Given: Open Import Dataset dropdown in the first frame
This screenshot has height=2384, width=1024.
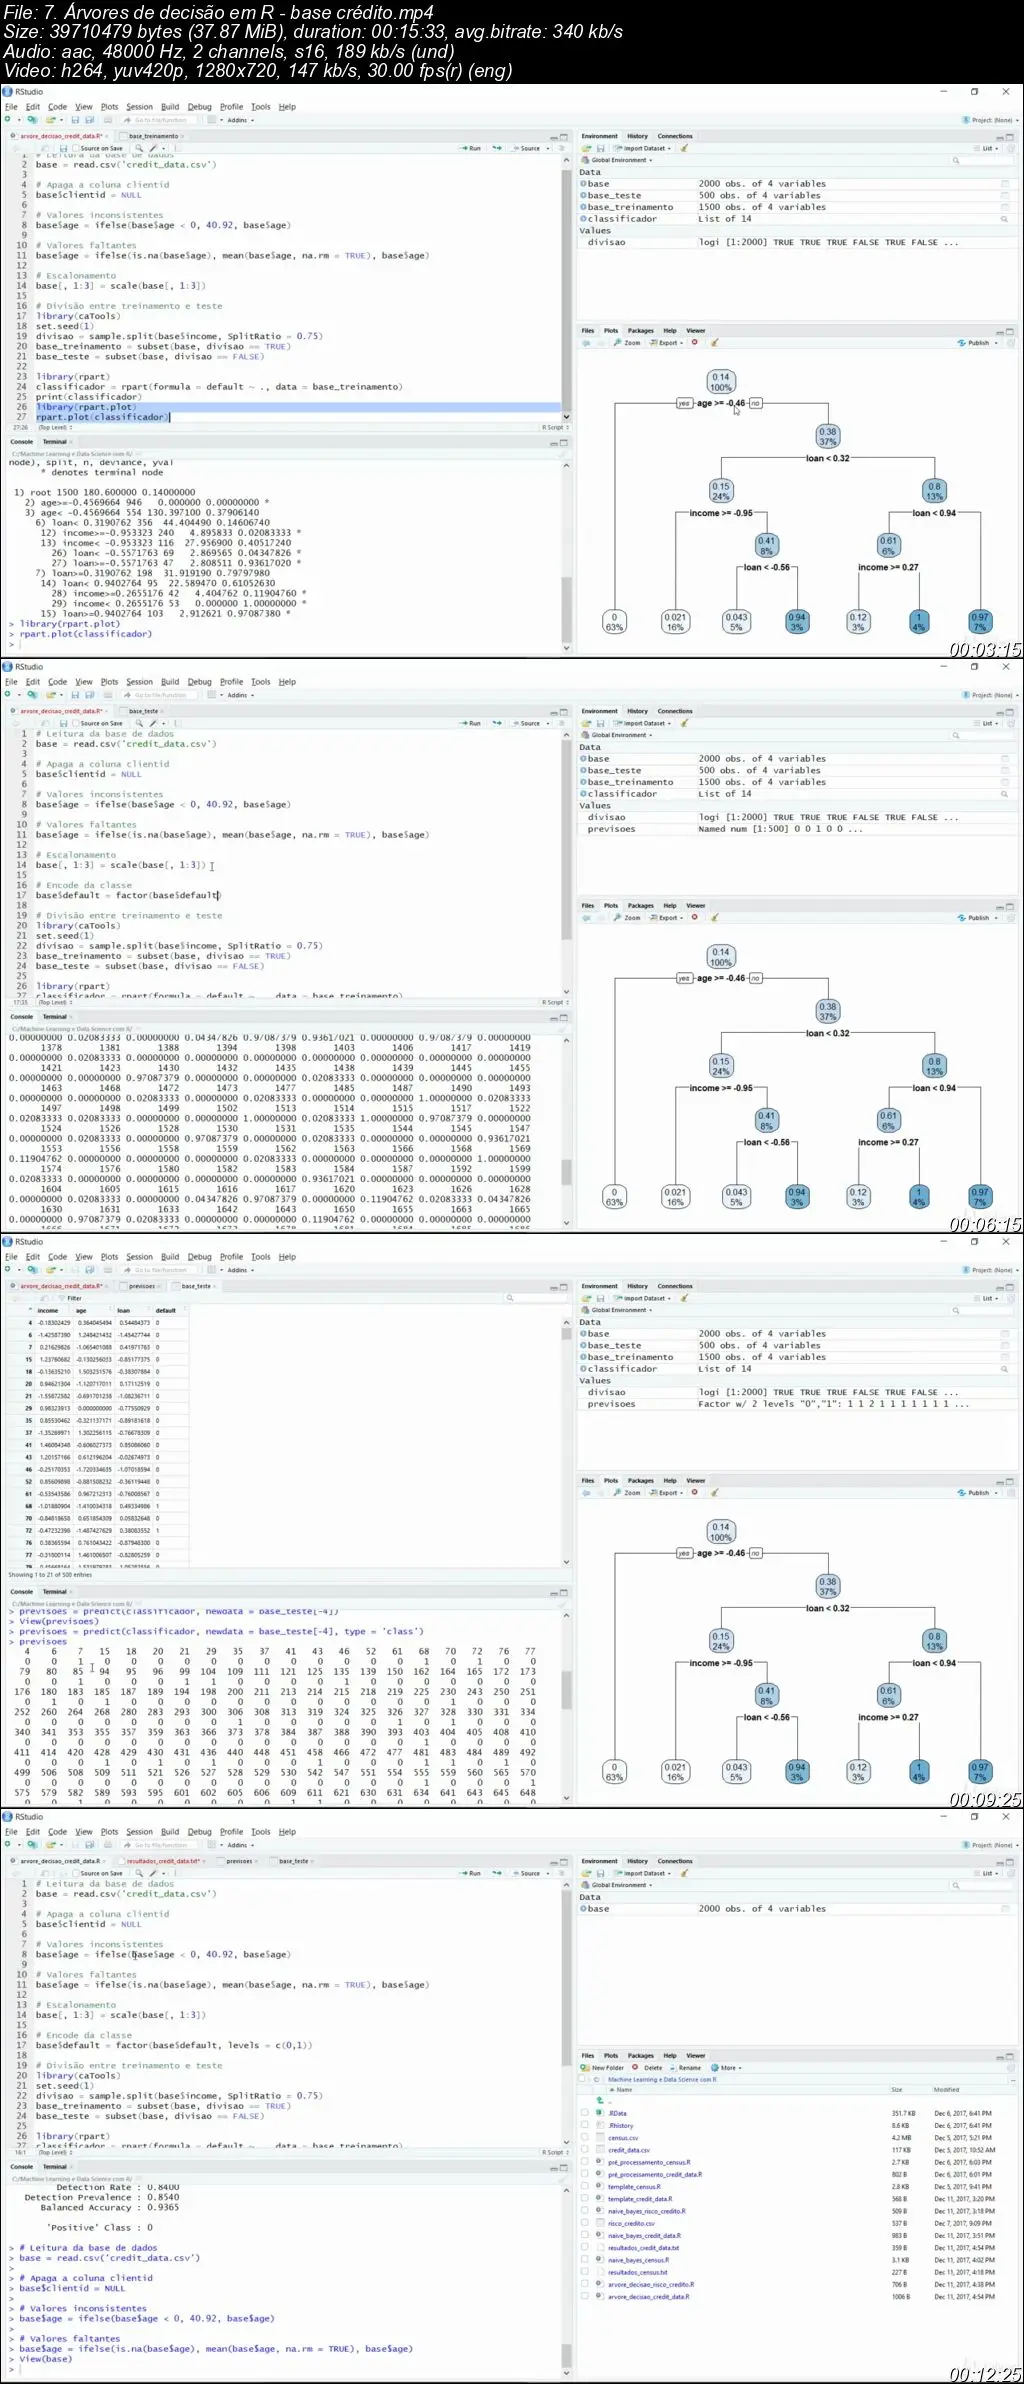Looking at the screenshot, I should coord(643,148).
